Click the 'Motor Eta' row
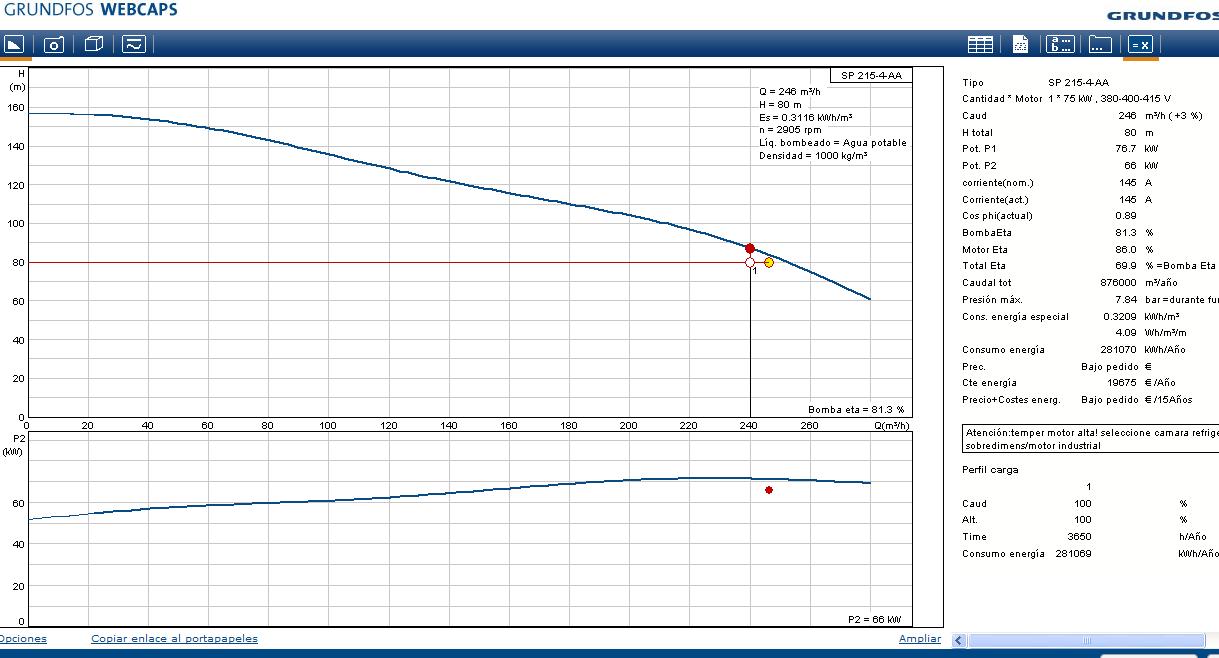 [x=1059, y=250]
